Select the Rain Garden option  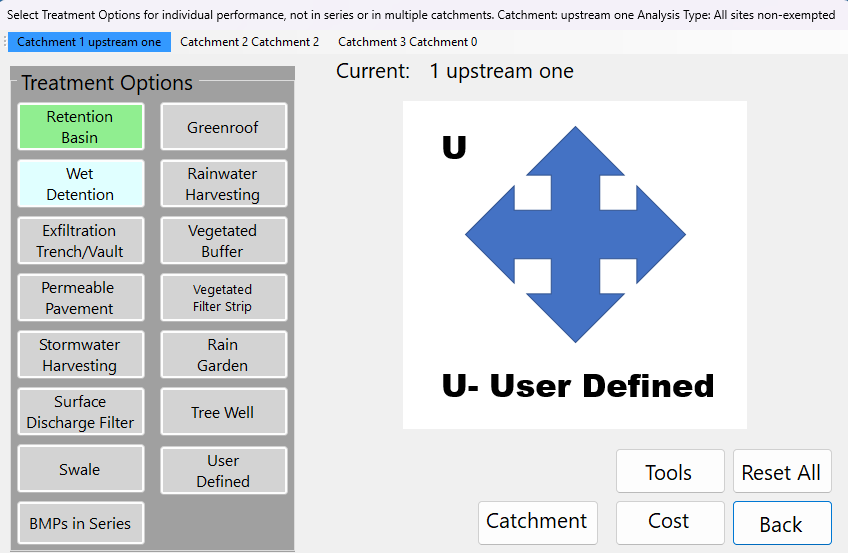[223, 355]
